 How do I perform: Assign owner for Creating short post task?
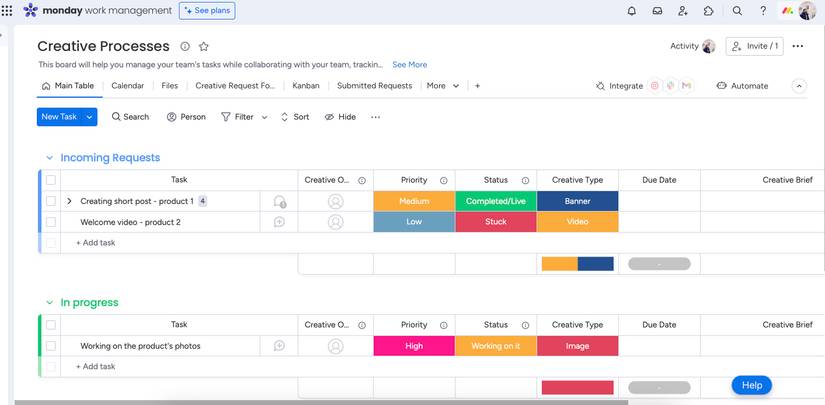[x=336, y=201]
